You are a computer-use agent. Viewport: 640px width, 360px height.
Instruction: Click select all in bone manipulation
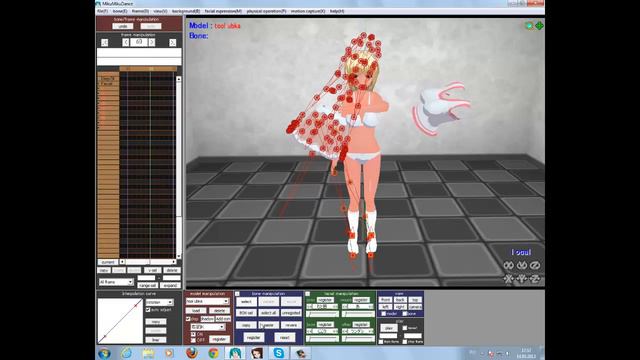[x=269, y=313]
